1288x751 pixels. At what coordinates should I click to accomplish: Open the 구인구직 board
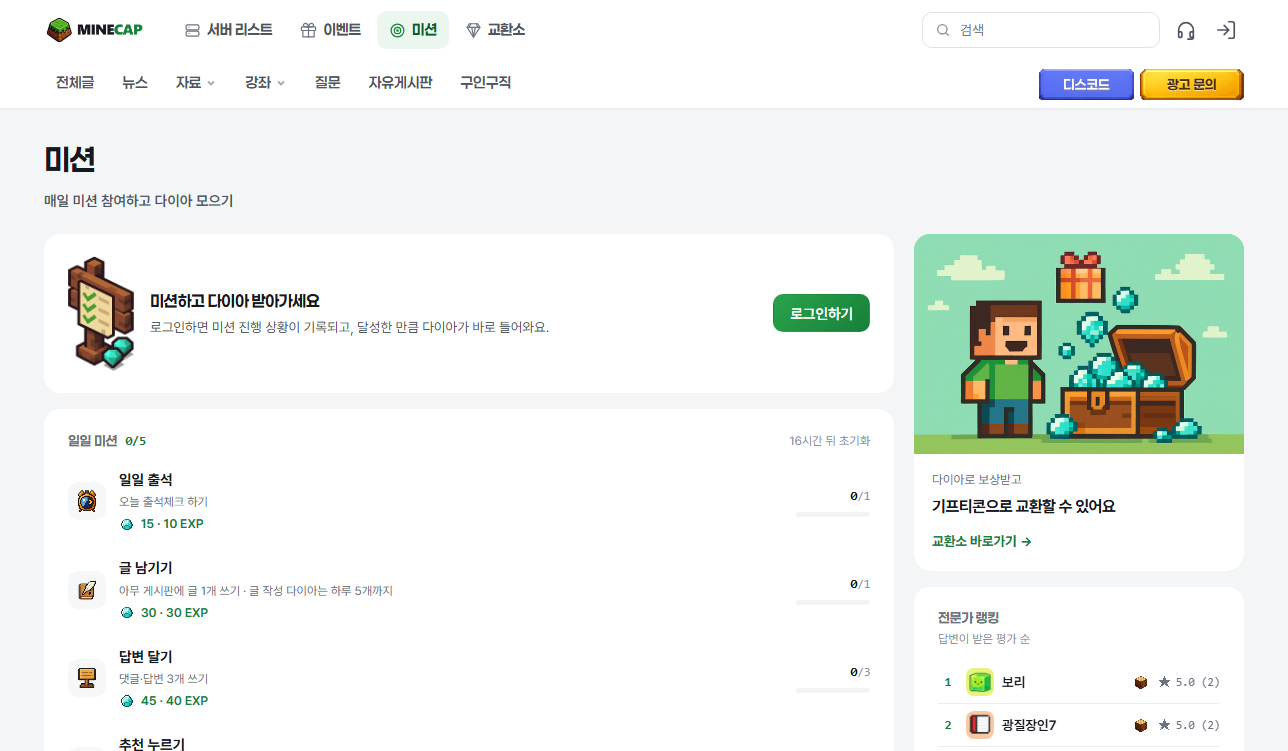485,83
